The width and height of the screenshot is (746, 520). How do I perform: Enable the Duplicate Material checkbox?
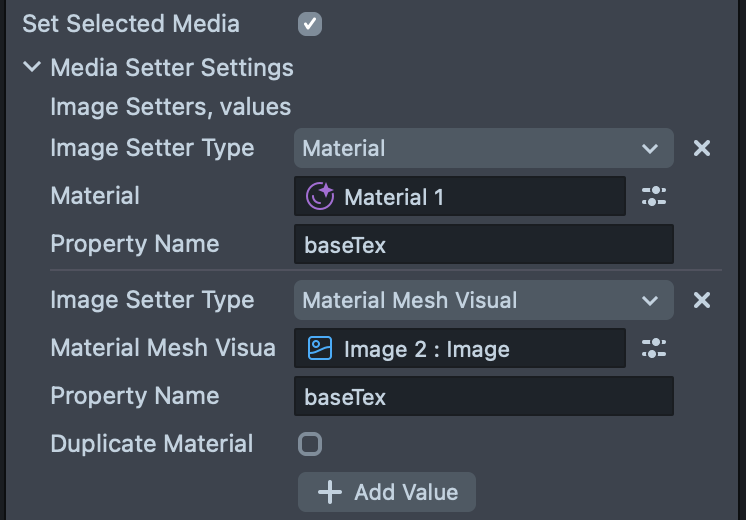pyautogui.click(x=310, y=444)
